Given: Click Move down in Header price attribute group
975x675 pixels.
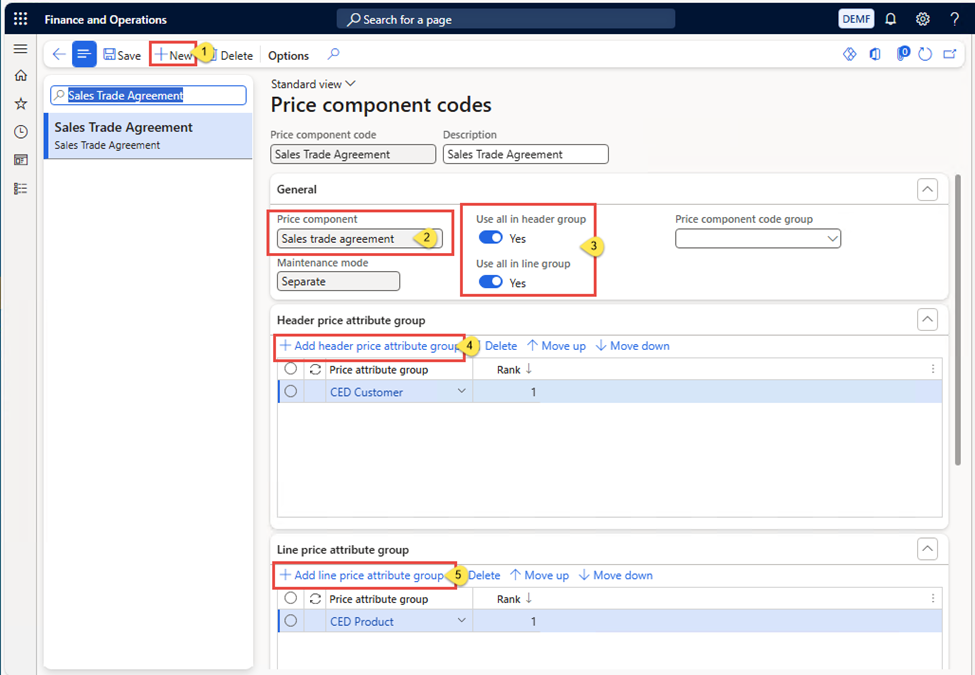Looking at the screenshot, I should (x=633, y=346).
